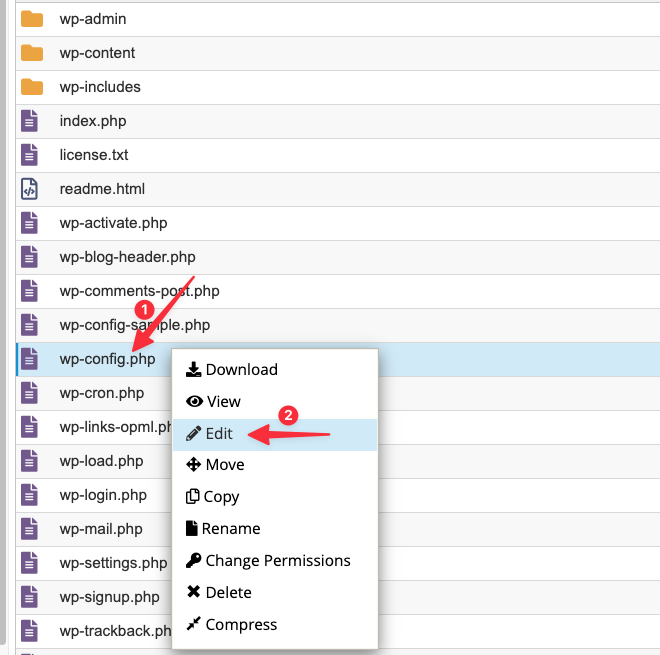Screen dimensions: 660x655
Task: Click the wp-config-sample.php file icon
Action: tap(29, 325)
